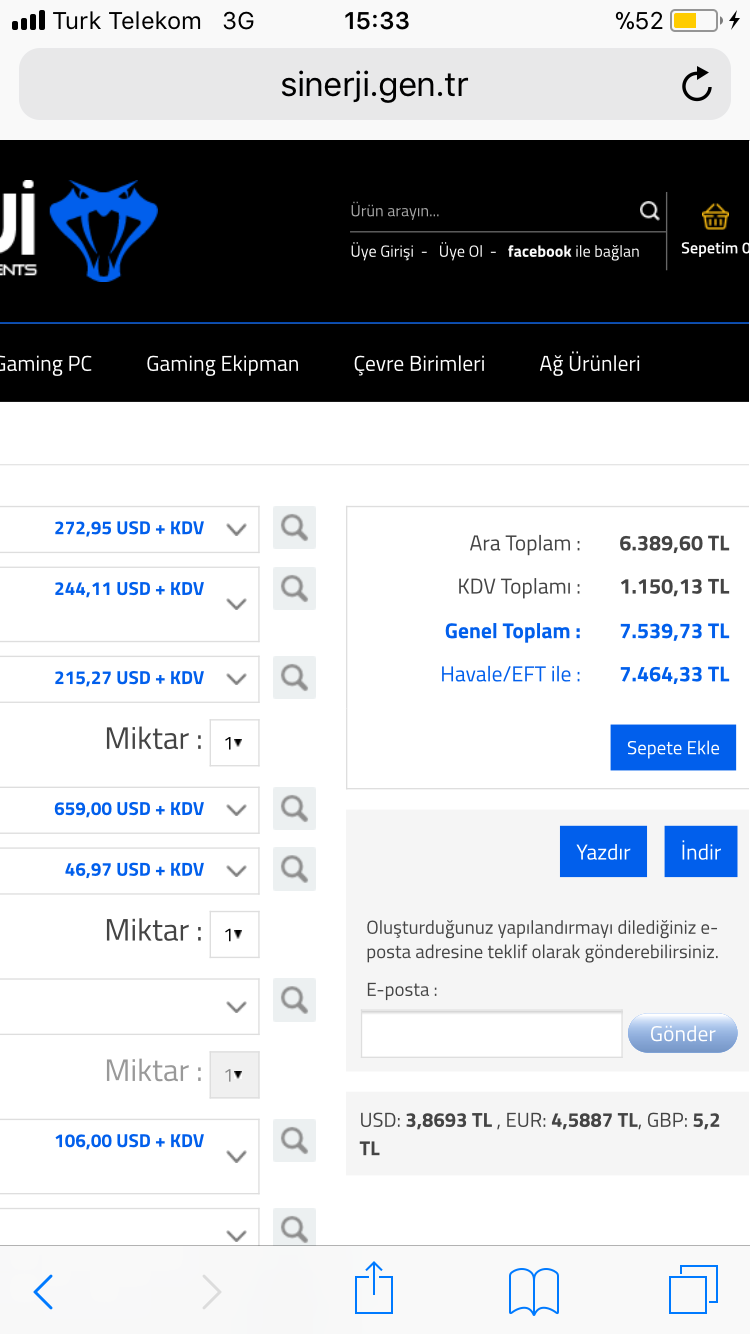Open the blue snake logo homepage
This screenshot has width=750, height=1334.
(x=104, y=231)
